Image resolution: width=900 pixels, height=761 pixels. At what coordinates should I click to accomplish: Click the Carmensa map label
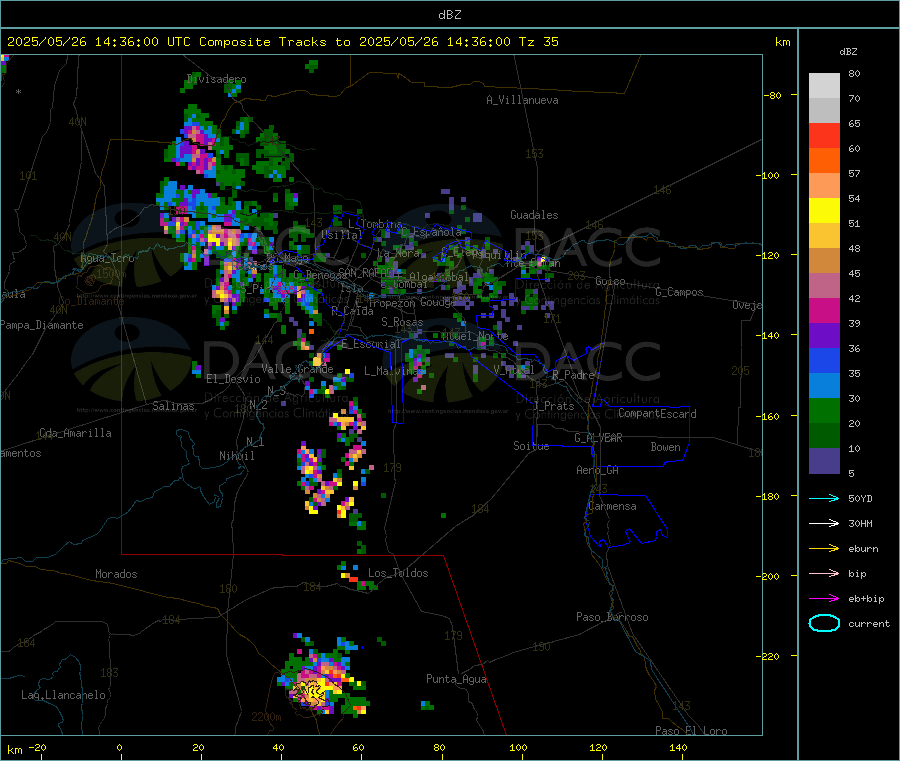612,506
